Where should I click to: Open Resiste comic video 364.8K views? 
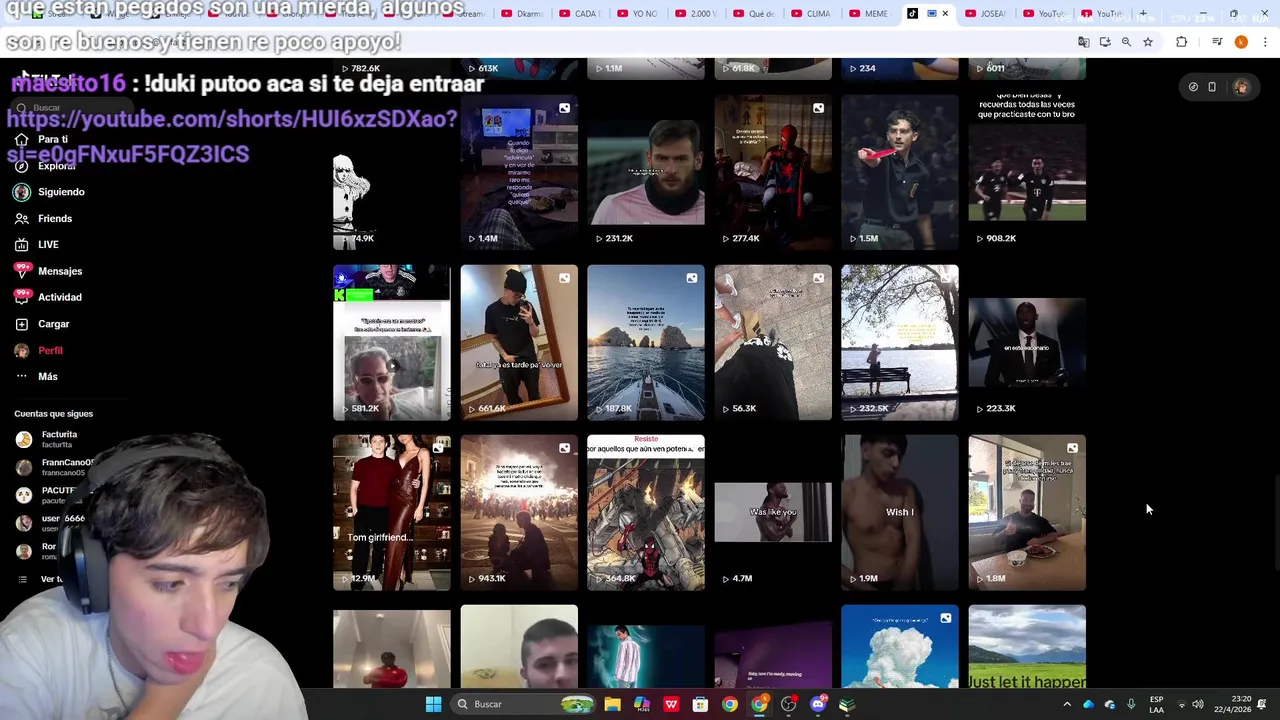[x=646, y=512]
